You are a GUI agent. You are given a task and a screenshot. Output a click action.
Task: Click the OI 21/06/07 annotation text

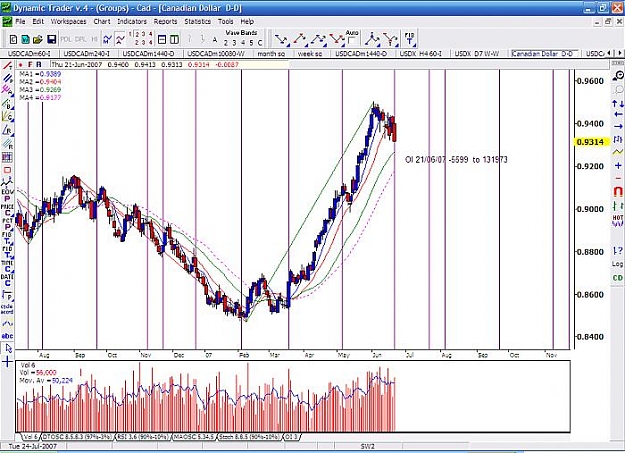[x=456, y=160]
